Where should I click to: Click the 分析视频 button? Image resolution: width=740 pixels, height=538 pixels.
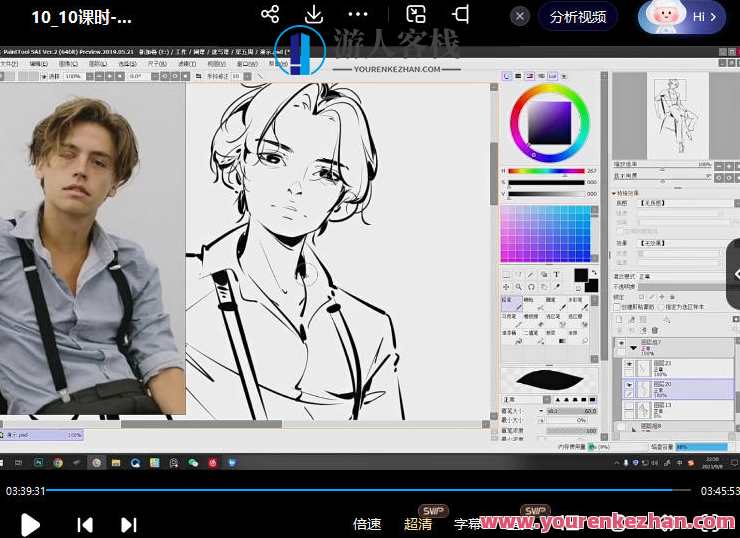(577, 17)
